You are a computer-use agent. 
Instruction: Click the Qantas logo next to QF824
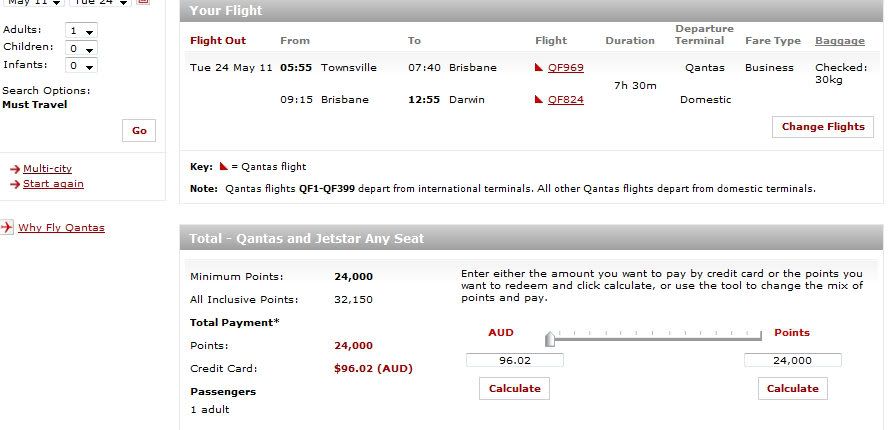click(x=539, y=100)
